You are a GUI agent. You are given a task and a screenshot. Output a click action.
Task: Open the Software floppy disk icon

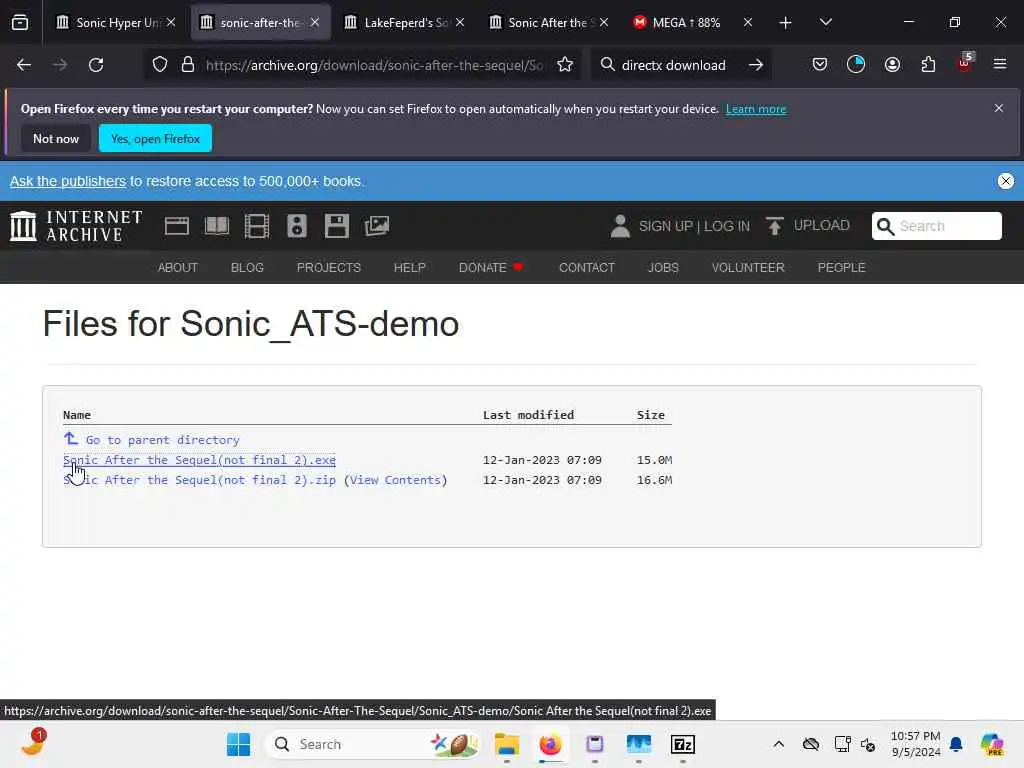(x=336, y=226)
